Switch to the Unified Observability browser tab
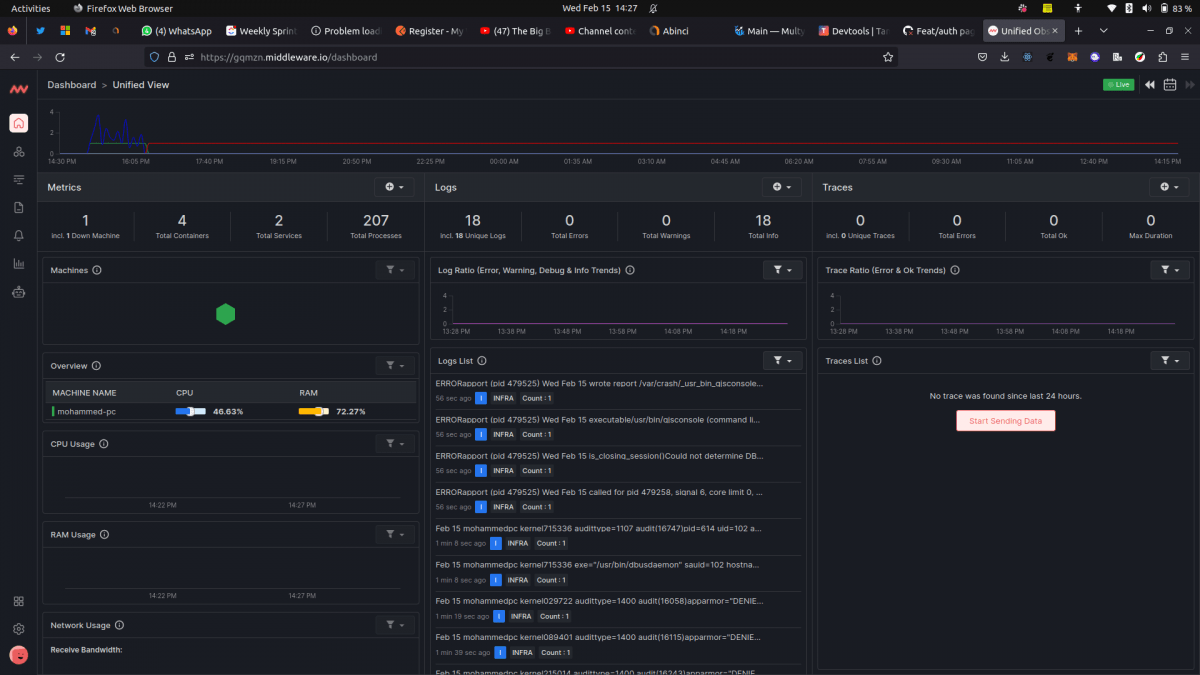The height and width of the screenshot is (675, 1200). (x=1020, y=30)
